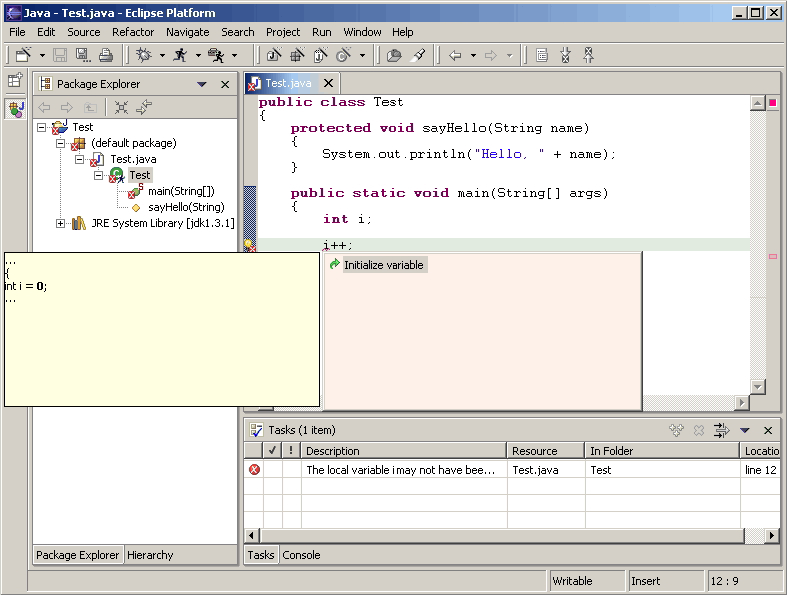
Task: Collapse the Test class tree node
Action: (x=98, y=176)
